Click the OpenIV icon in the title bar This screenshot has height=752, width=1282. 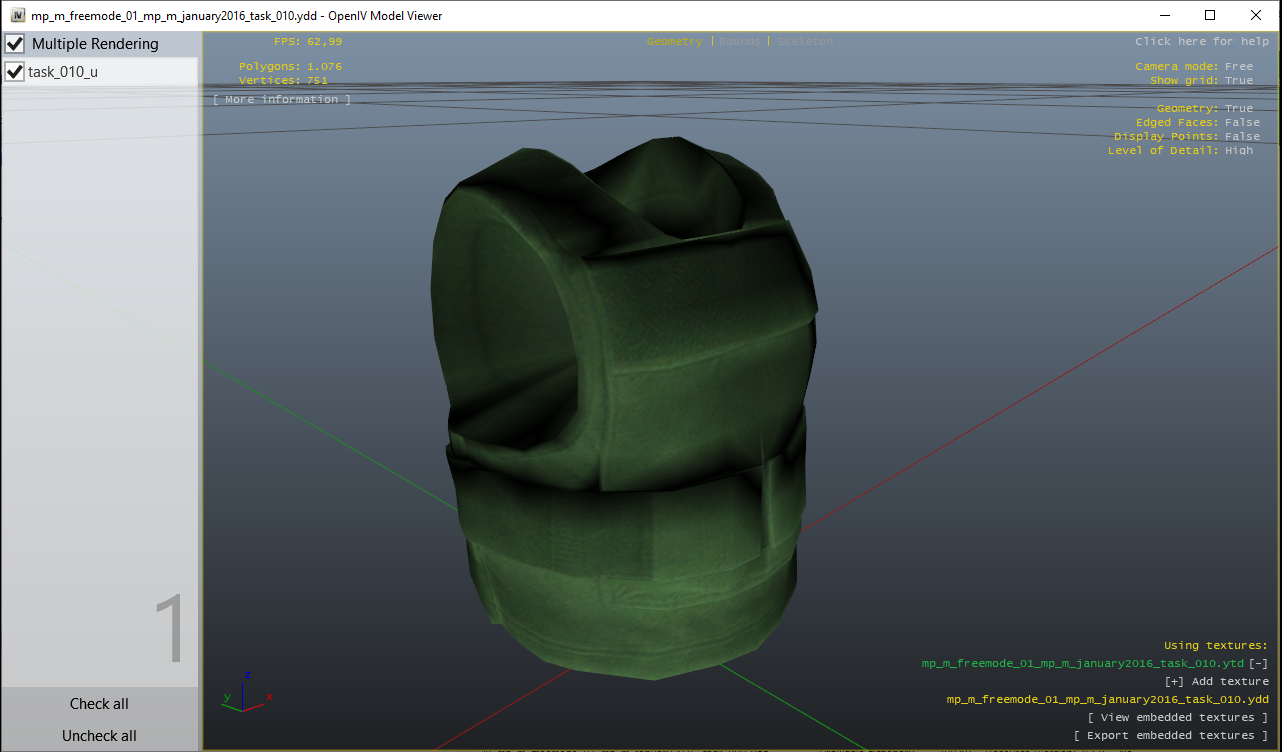(15, 15)
